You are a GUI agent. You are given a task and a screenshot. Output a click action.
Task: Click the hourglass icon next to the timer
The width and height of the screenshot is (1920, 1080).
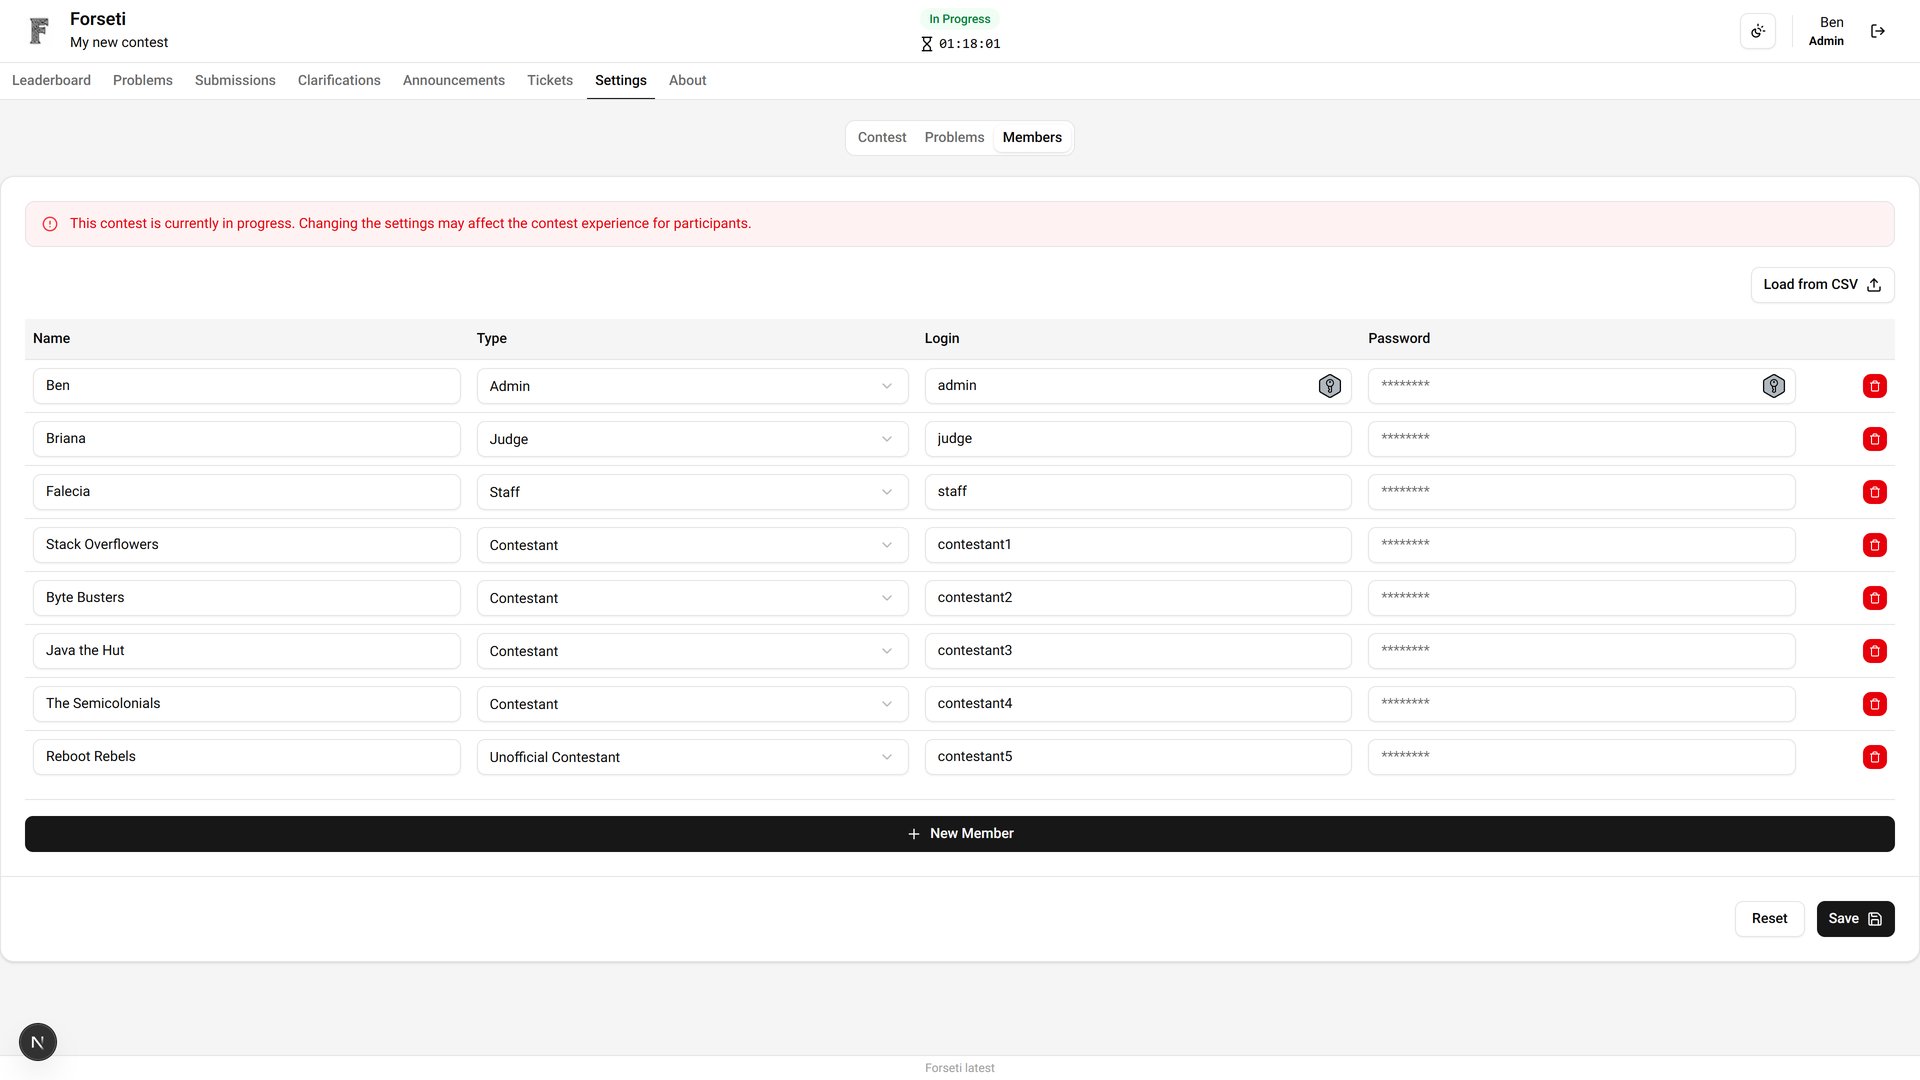[925, 44]
